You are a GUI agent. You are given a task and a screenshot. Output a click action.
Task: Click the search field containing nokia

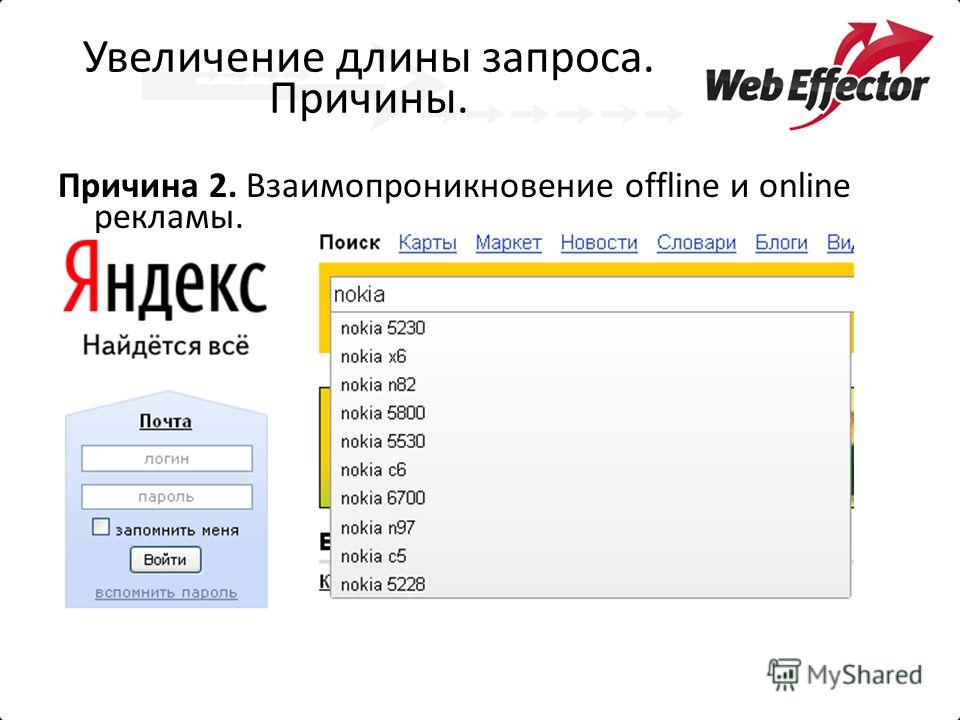coord(591,294)
